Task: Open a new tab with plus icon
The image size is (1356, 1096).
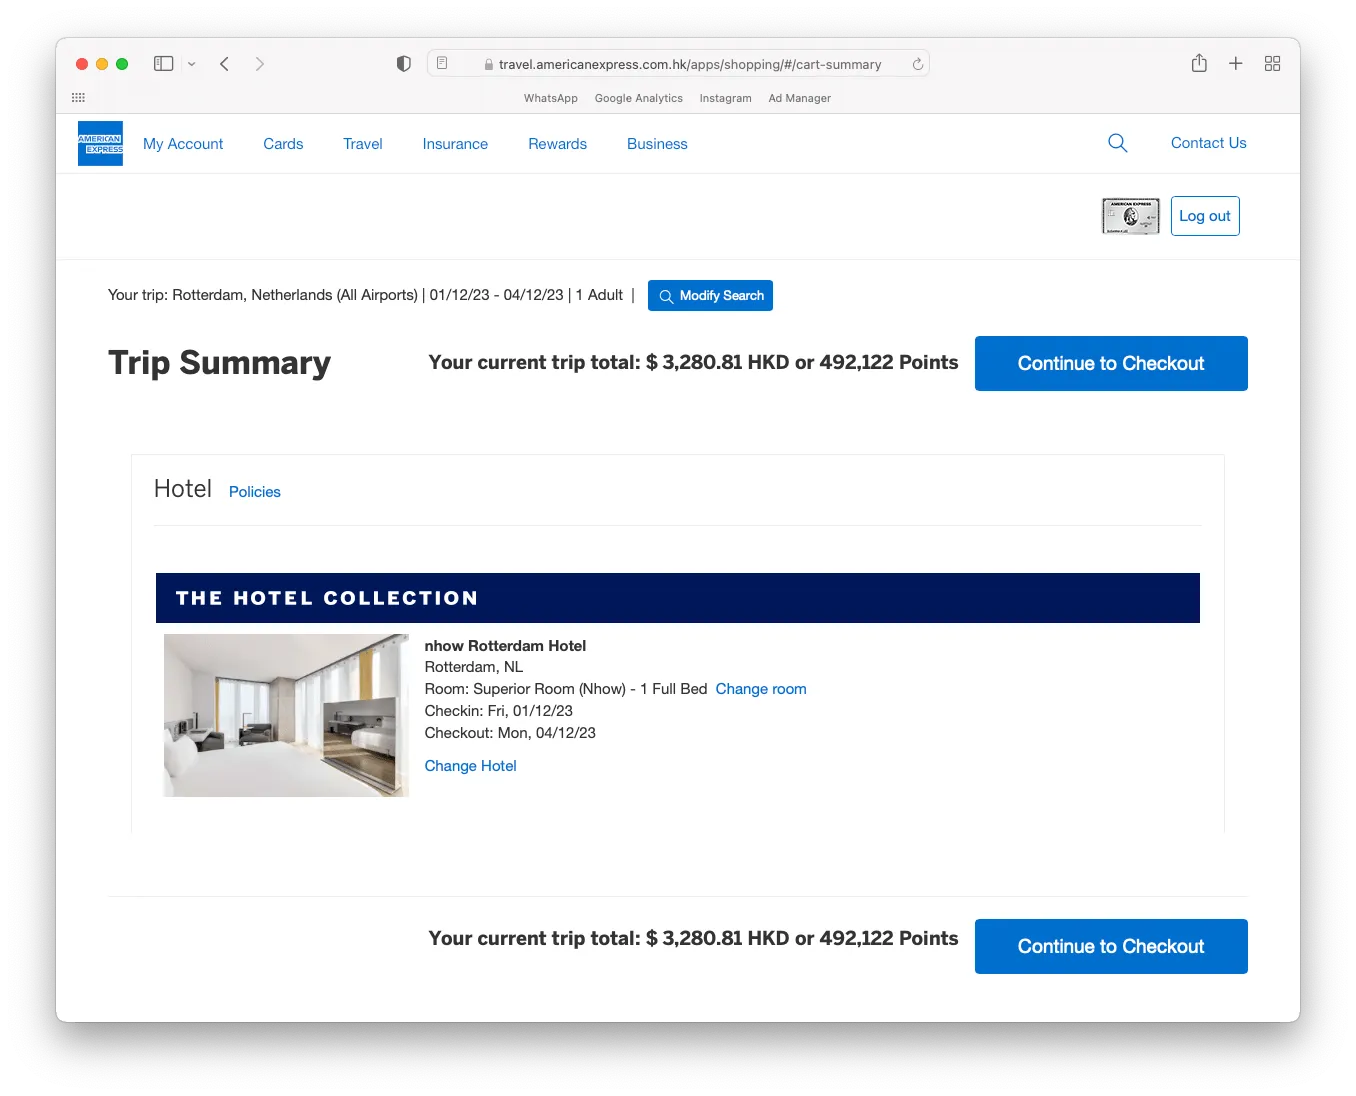Action: tap(1236, 63)
